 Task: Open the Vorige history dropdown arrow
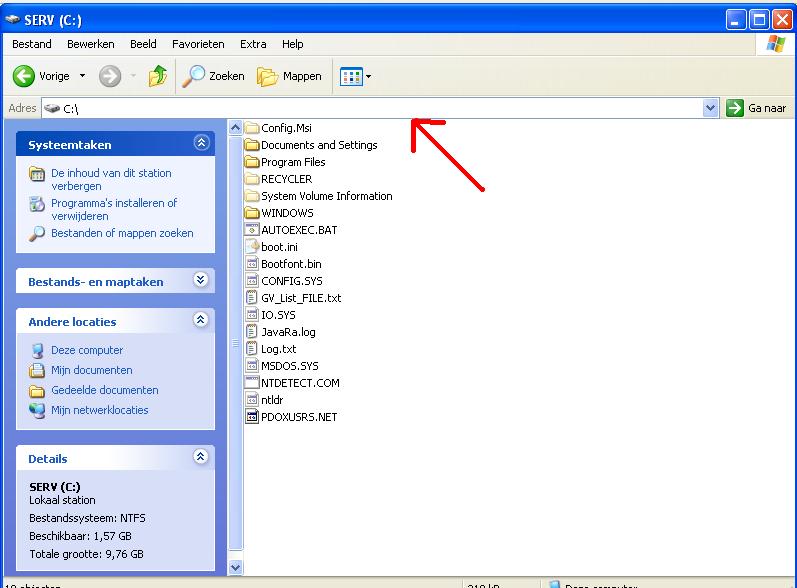(82, 76)
